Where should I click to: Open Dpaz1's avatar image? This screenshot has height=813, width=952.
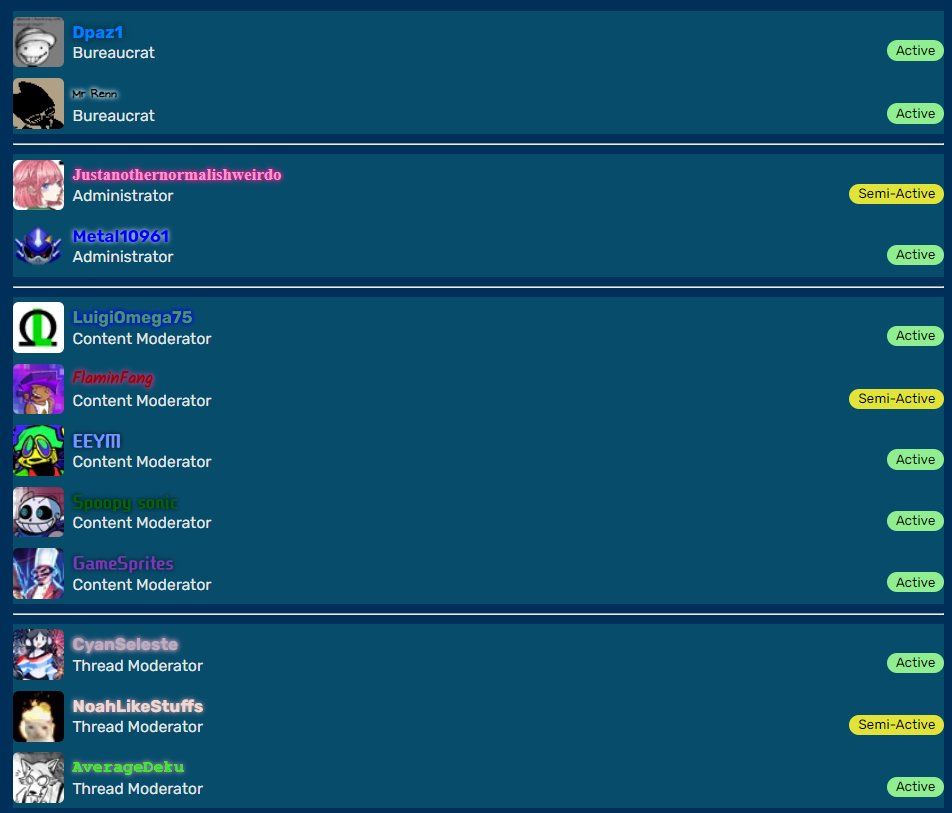[x=38, y=42]
